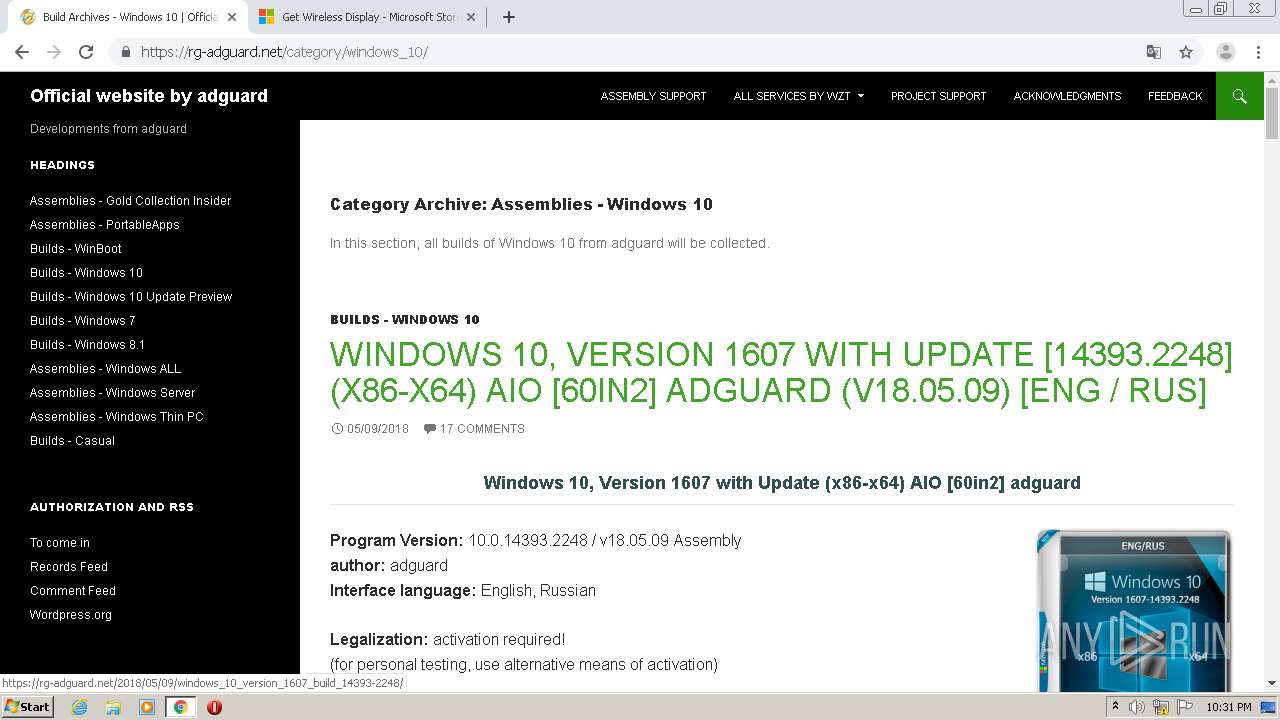This screenshot has width=1280, height=720.
Task: Open Assemblies - Gold Collection Insider
Action: [x=130, y=201]
